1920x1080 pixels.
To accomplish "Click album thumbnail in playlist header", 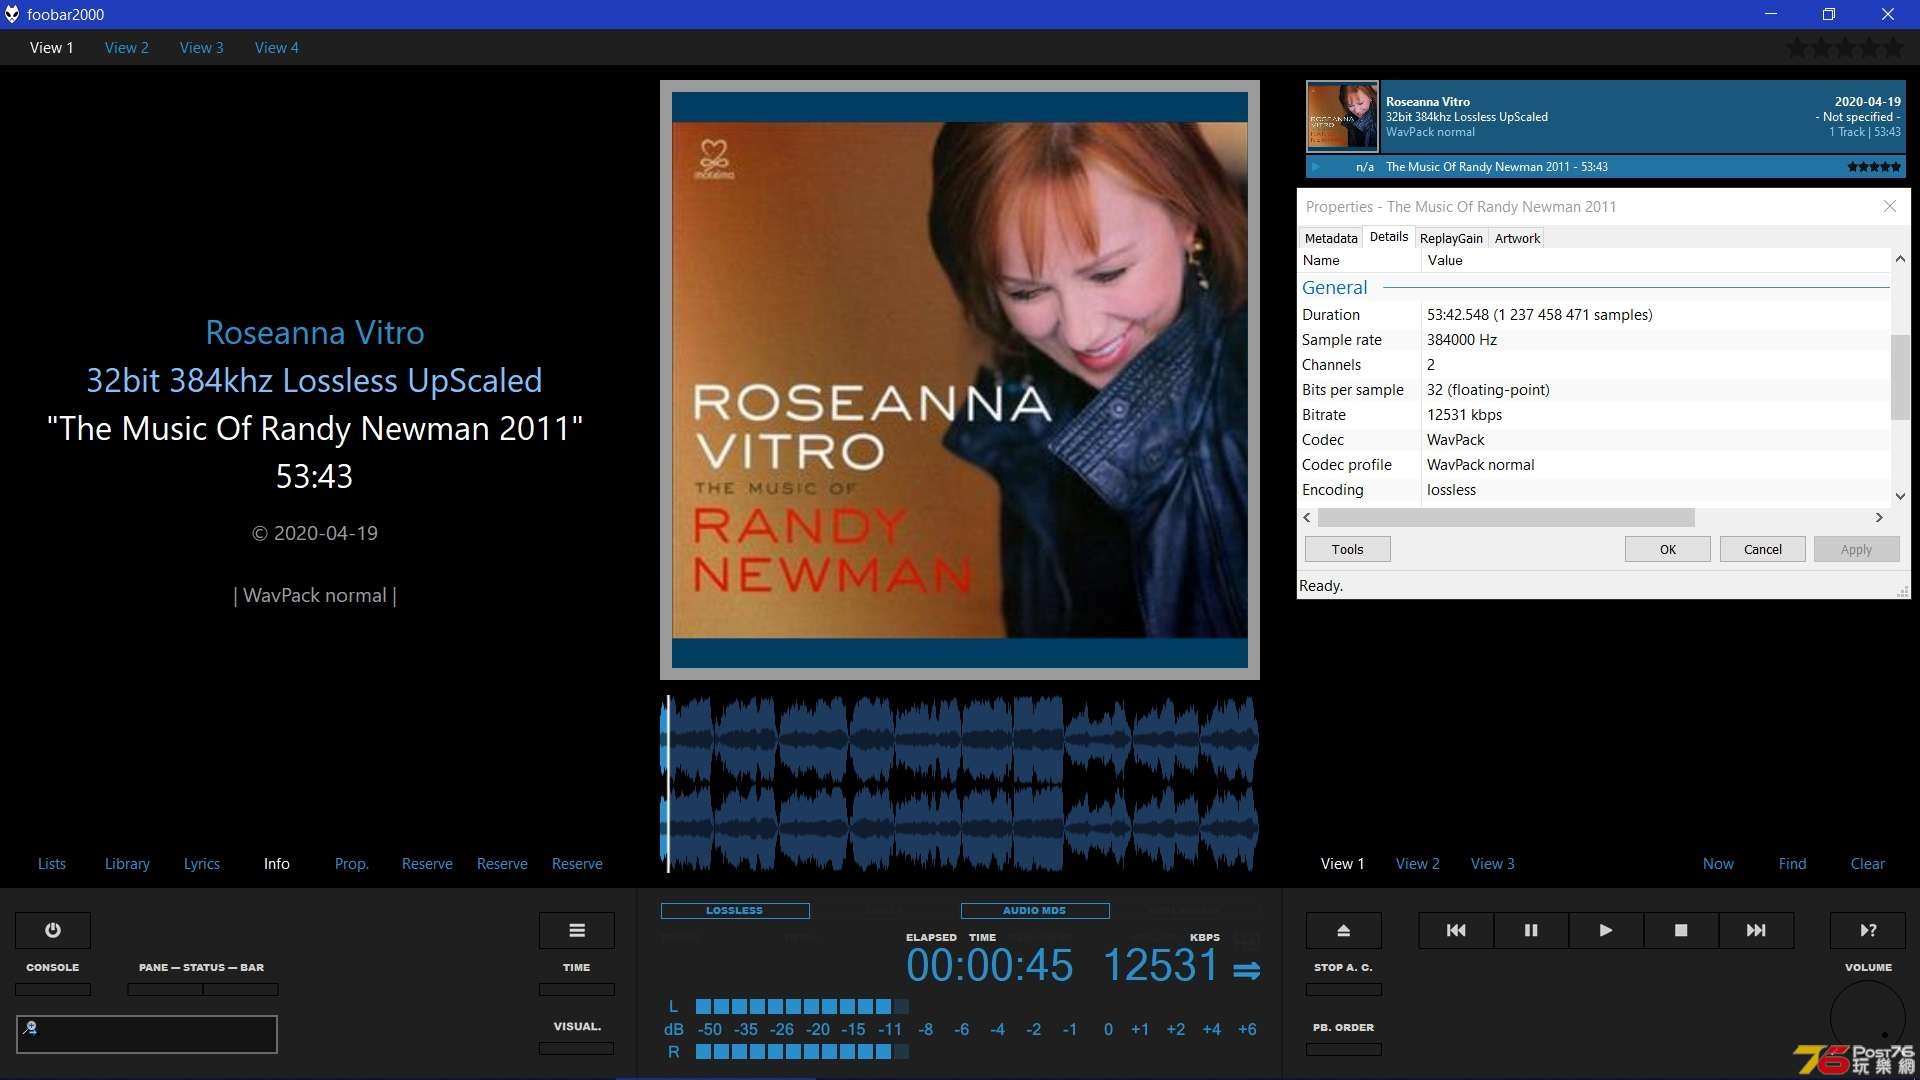I will click(1342, 117).
